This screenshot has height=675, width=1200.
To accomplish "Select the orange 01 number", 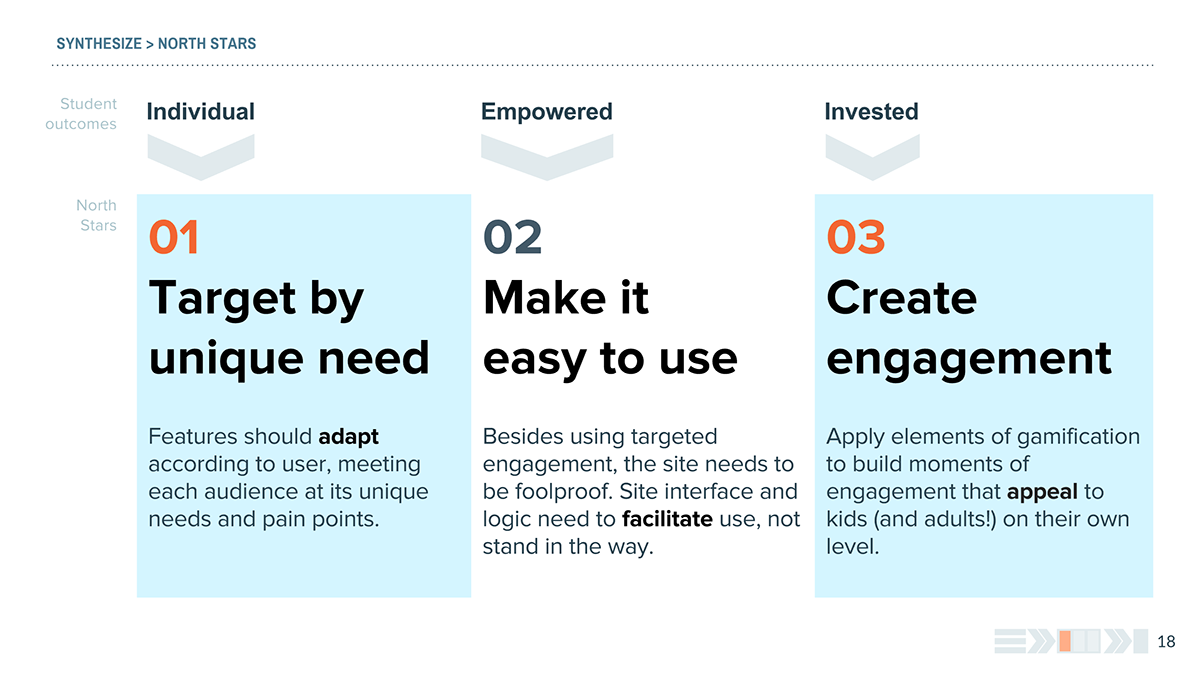I will click(x=174, y=238).
